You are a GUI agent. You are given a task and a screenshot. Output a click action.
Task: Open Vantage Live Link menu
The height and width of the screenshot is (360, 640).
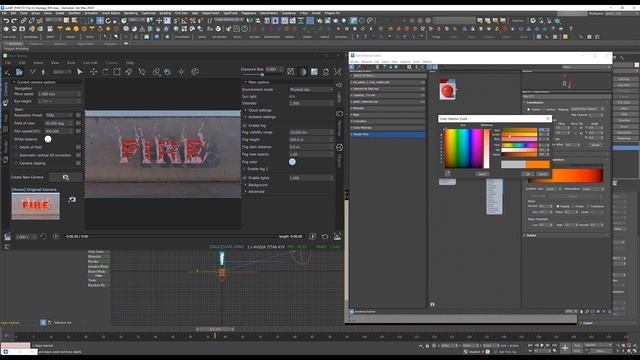click(x=90, y=63)
